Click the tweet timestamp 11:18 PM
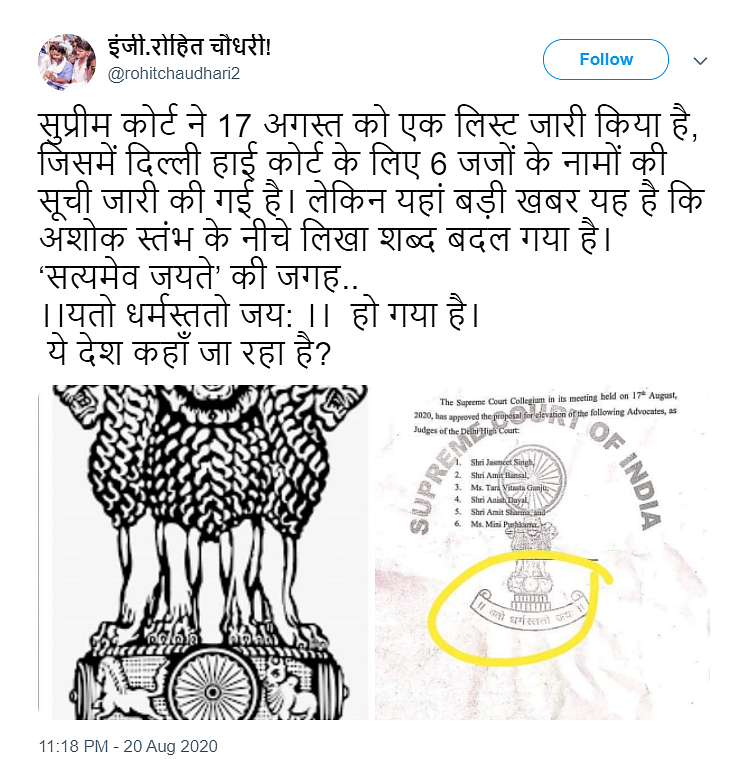750x765 pixels. pyautogui.click(x=73, y=746)
